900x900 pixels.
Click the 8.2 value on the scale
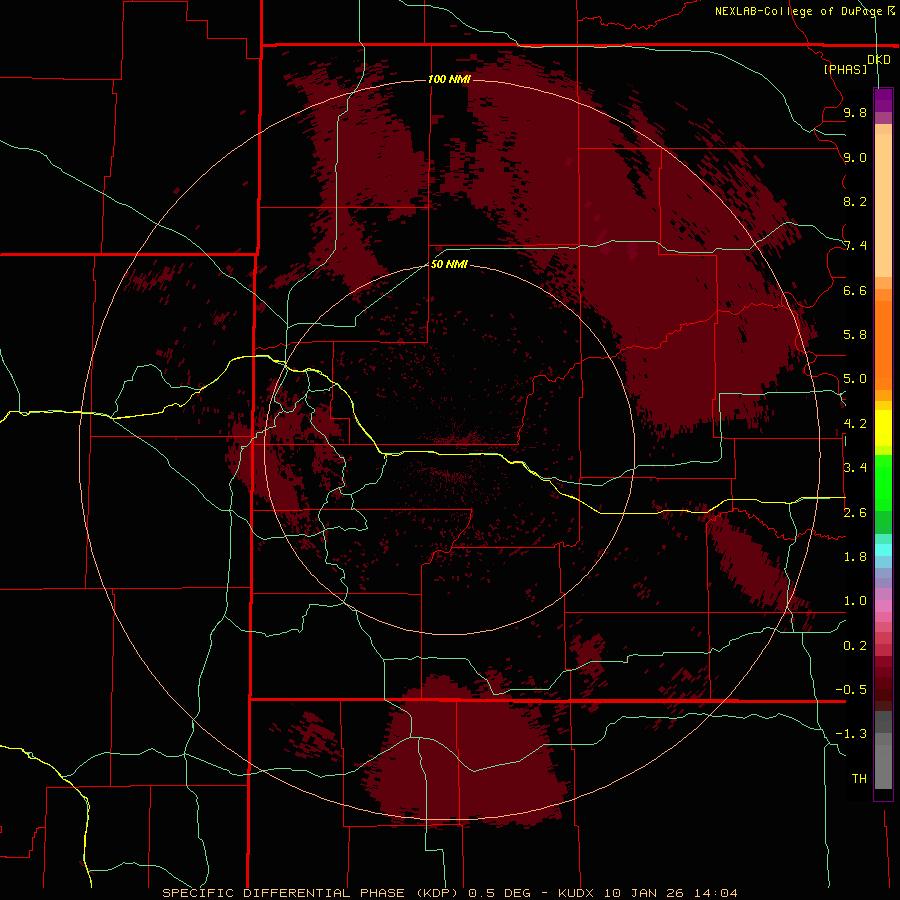855,201
